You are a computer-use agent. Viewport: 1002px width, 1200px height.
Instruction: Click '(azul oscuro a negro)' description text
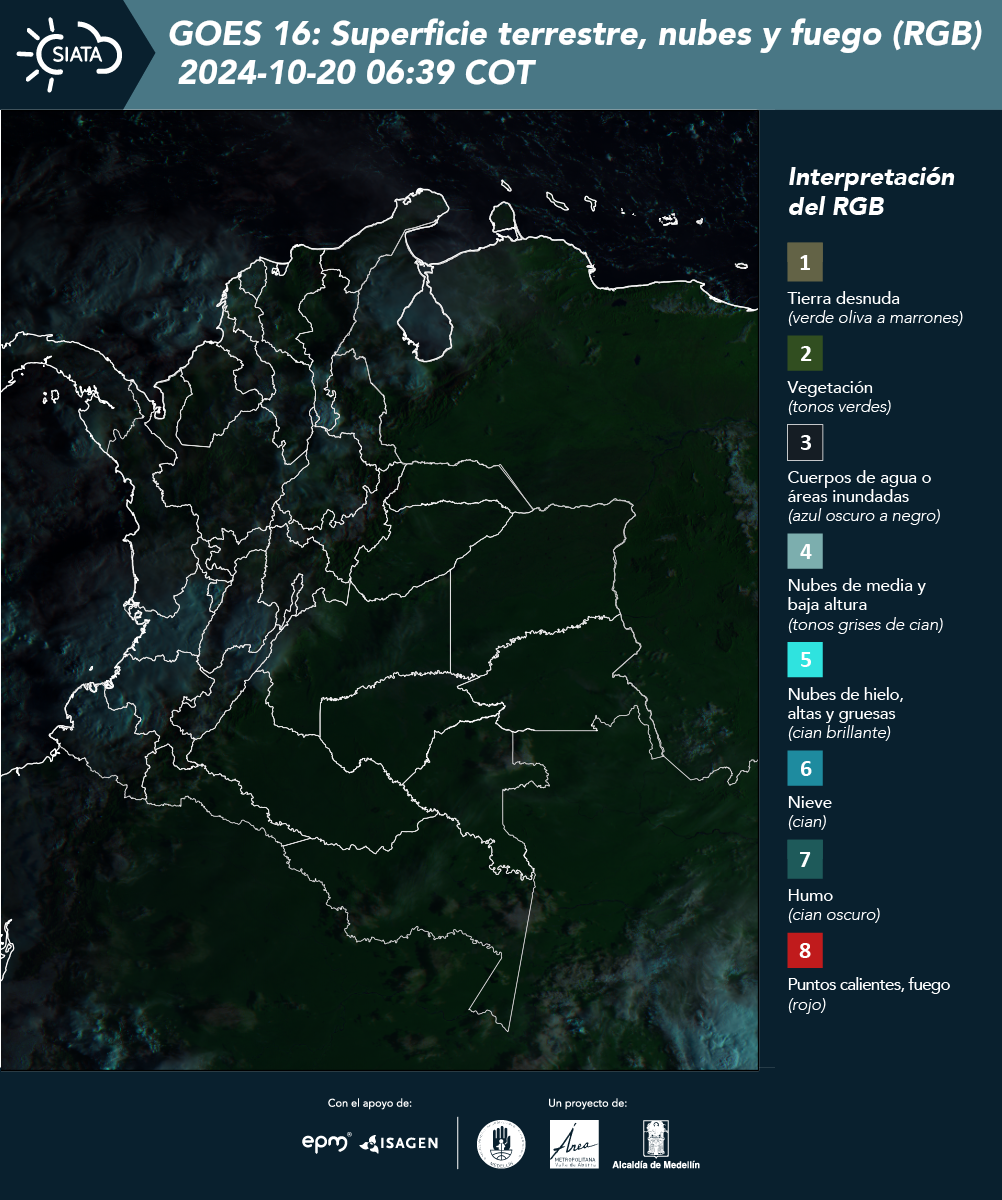[x=864, y=516]
